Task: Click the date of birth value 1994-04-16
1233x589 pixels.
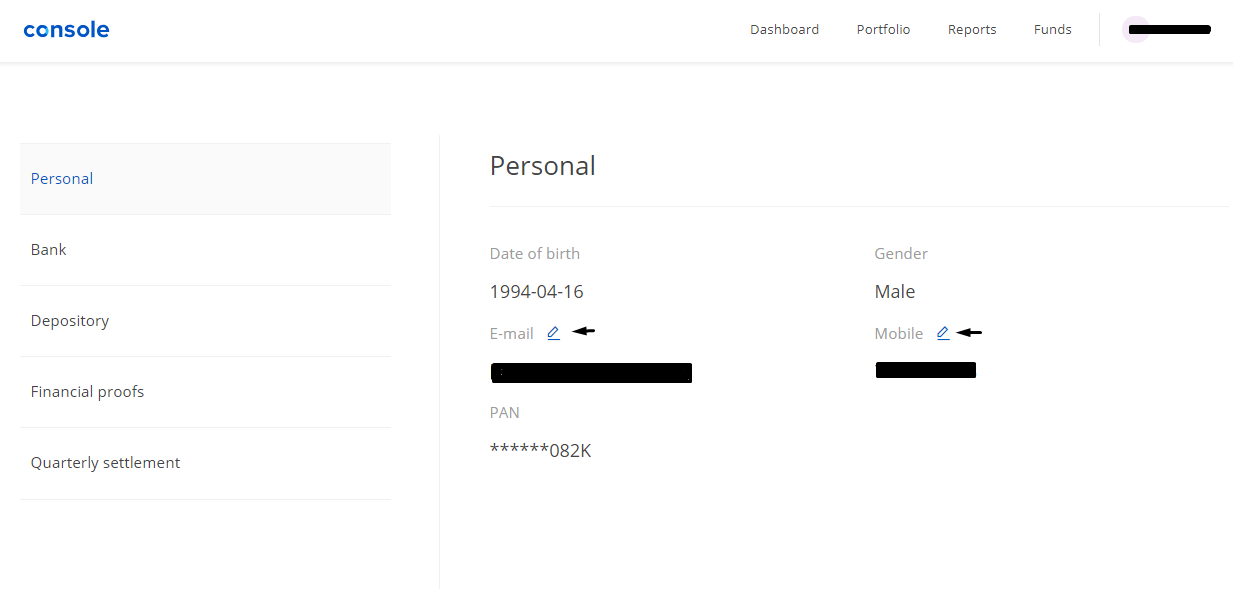Action: coord(536,292)
